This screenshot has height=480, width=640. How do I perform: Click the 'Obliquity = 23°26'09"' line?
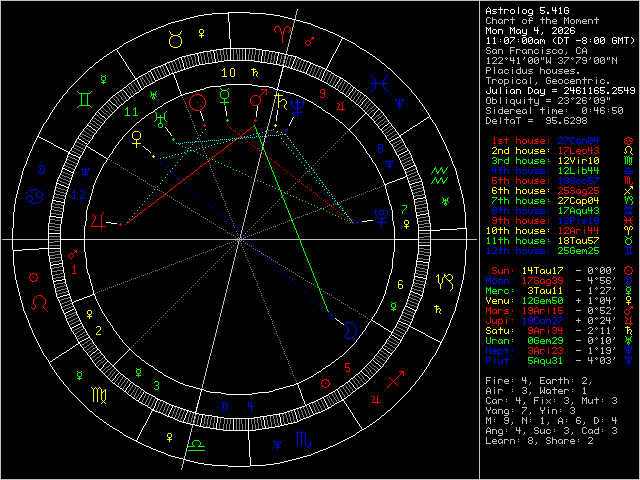(x=548, y=101)
